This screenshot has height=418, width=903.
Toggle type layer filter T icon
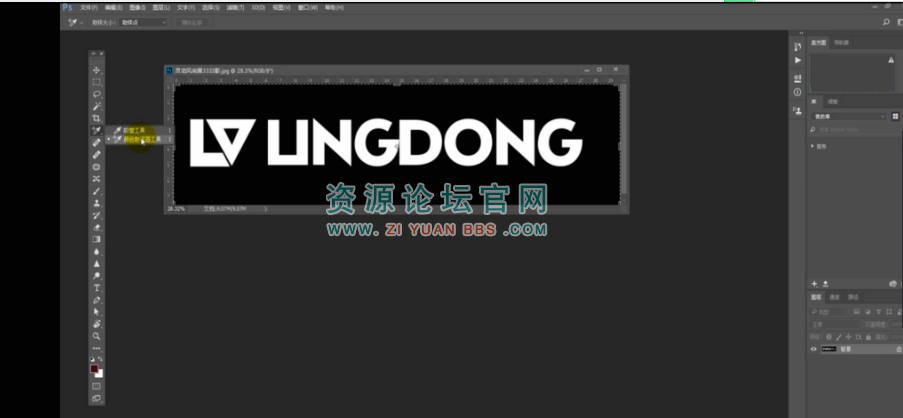[879, 311]
